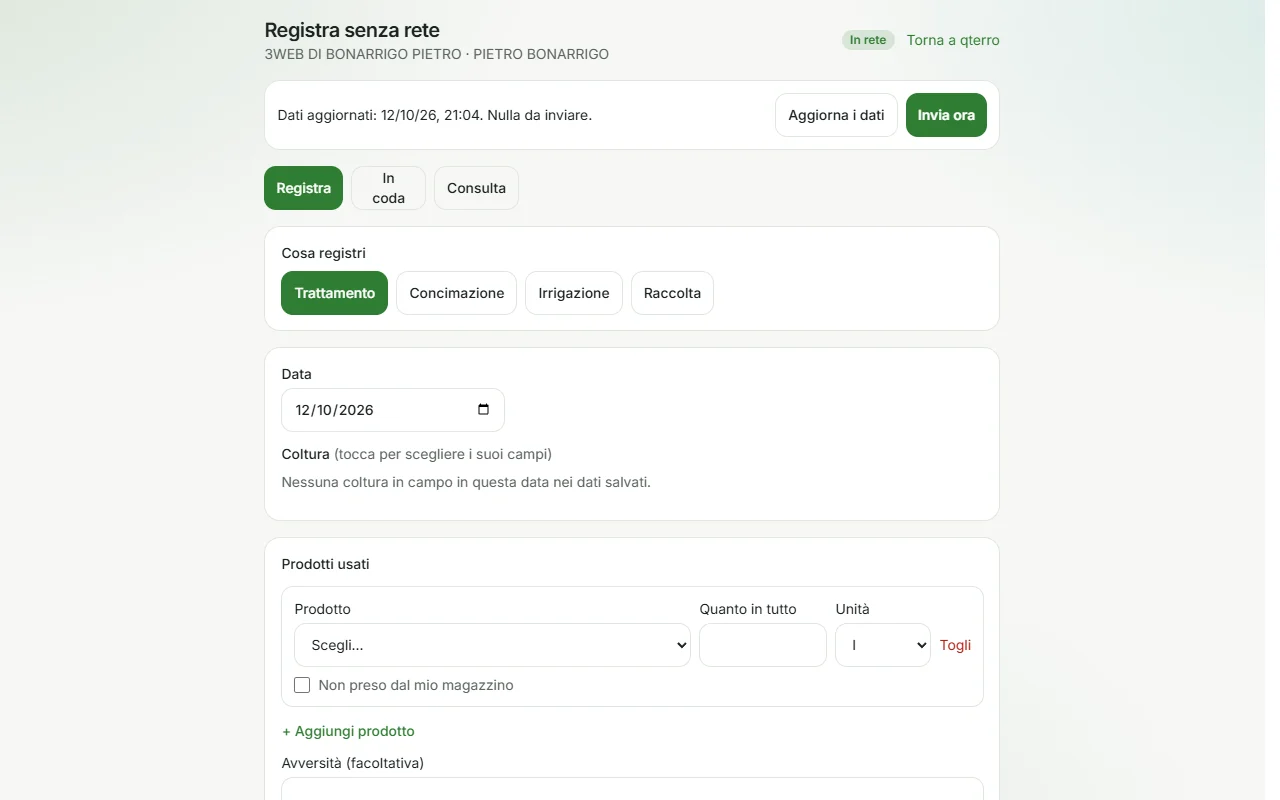
Task: Open the calendar picker icon in Data field
Action: click(484, 410)
